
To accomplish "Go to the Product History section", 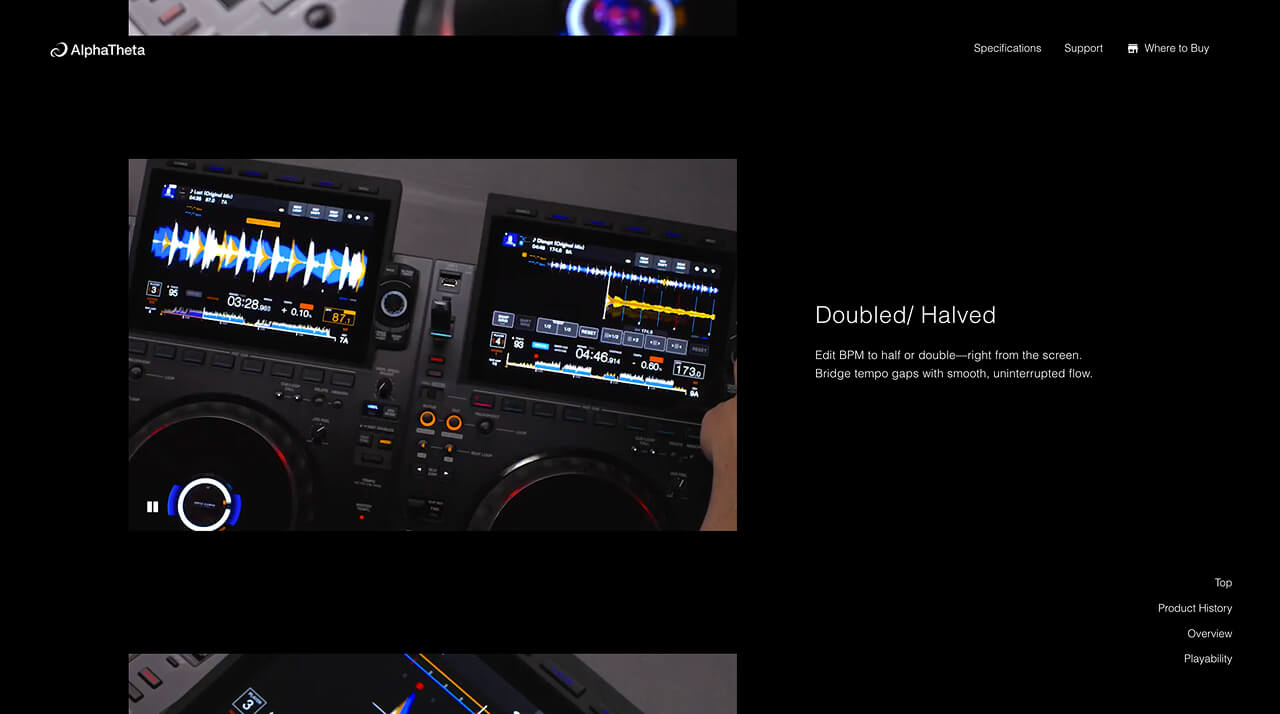I will pyautogui.click(x=1194, y=608).
